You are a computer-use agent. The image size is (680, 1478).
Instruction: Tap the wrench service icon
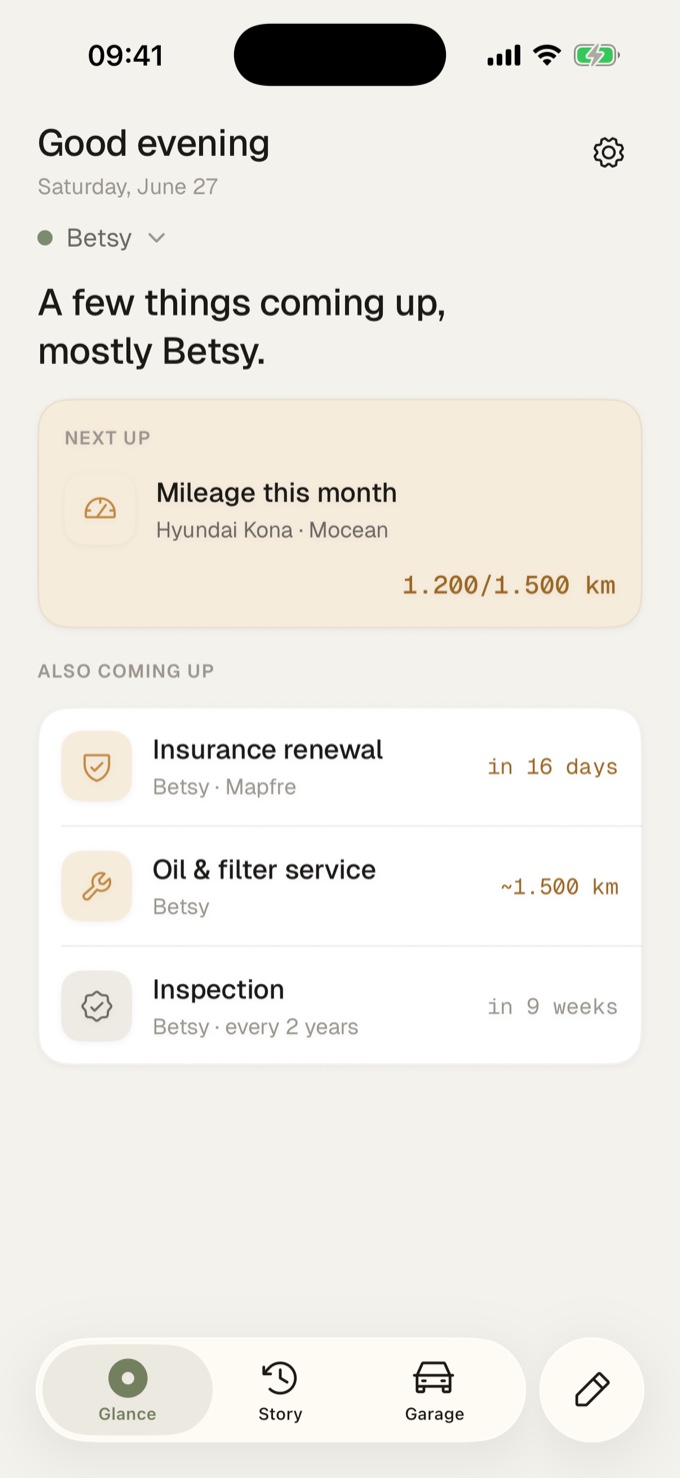click(x=96, y=886)
